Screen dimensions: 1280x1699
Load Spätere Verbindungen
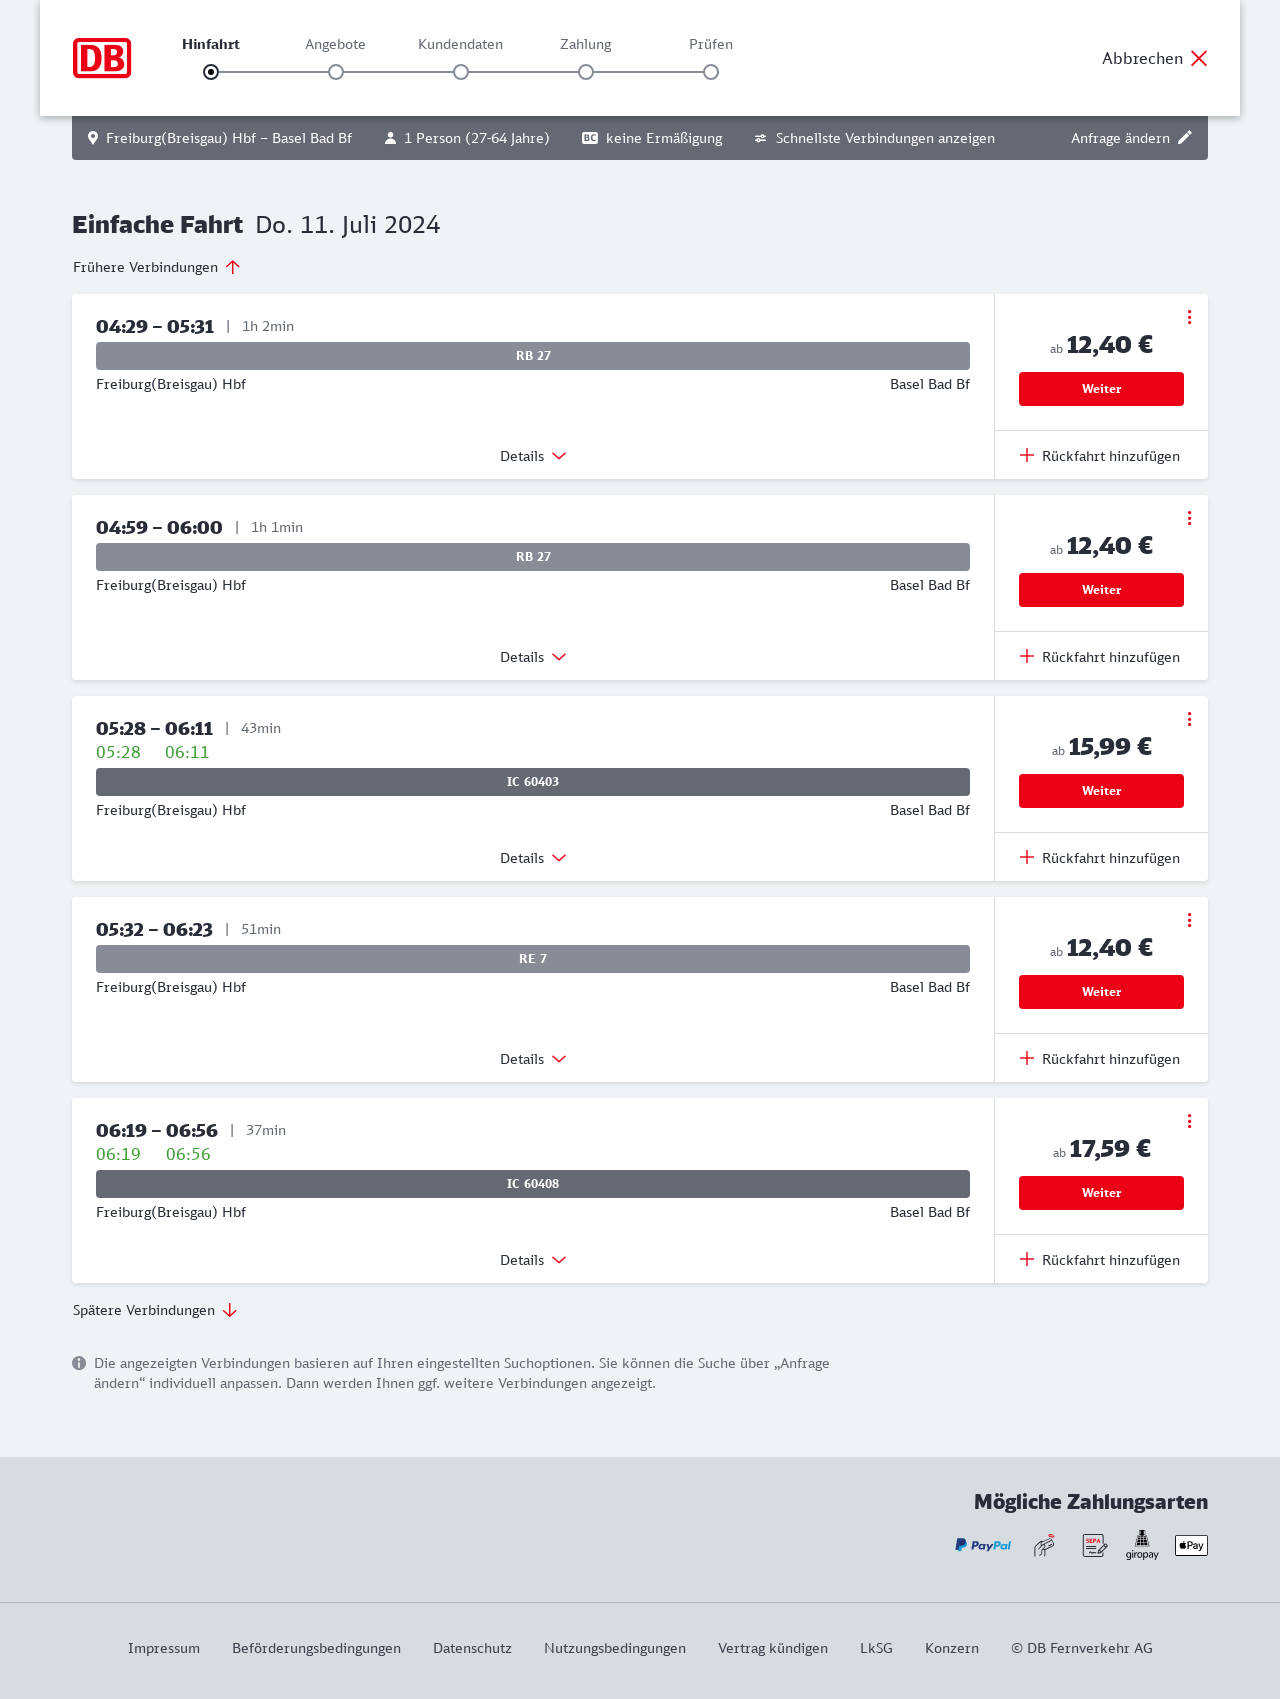click(x=155, y=1310)
